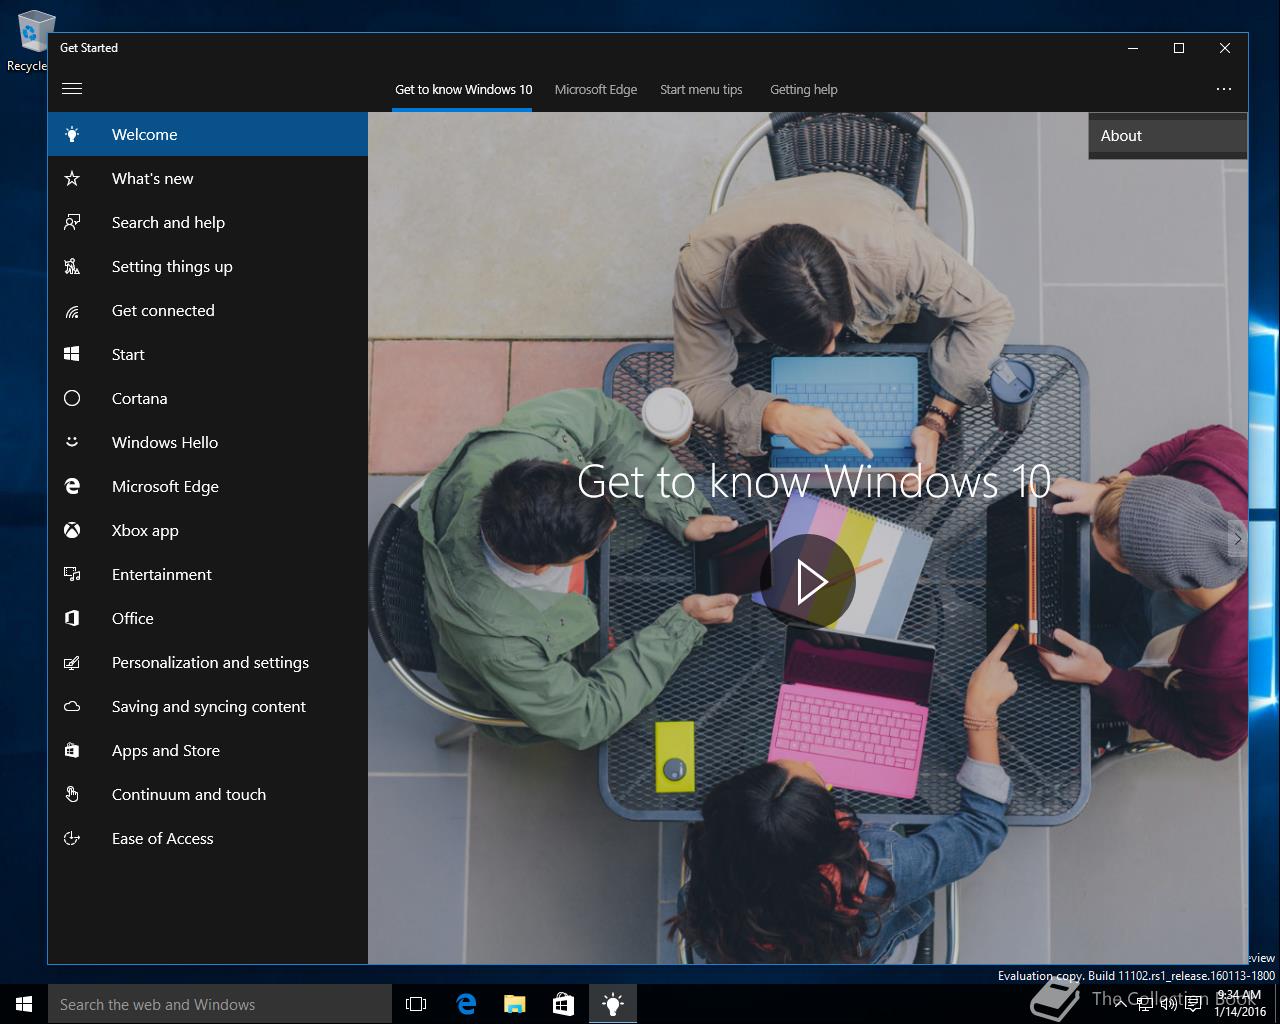Click the Continuum and touch hand icon

[x=72, y=794]
